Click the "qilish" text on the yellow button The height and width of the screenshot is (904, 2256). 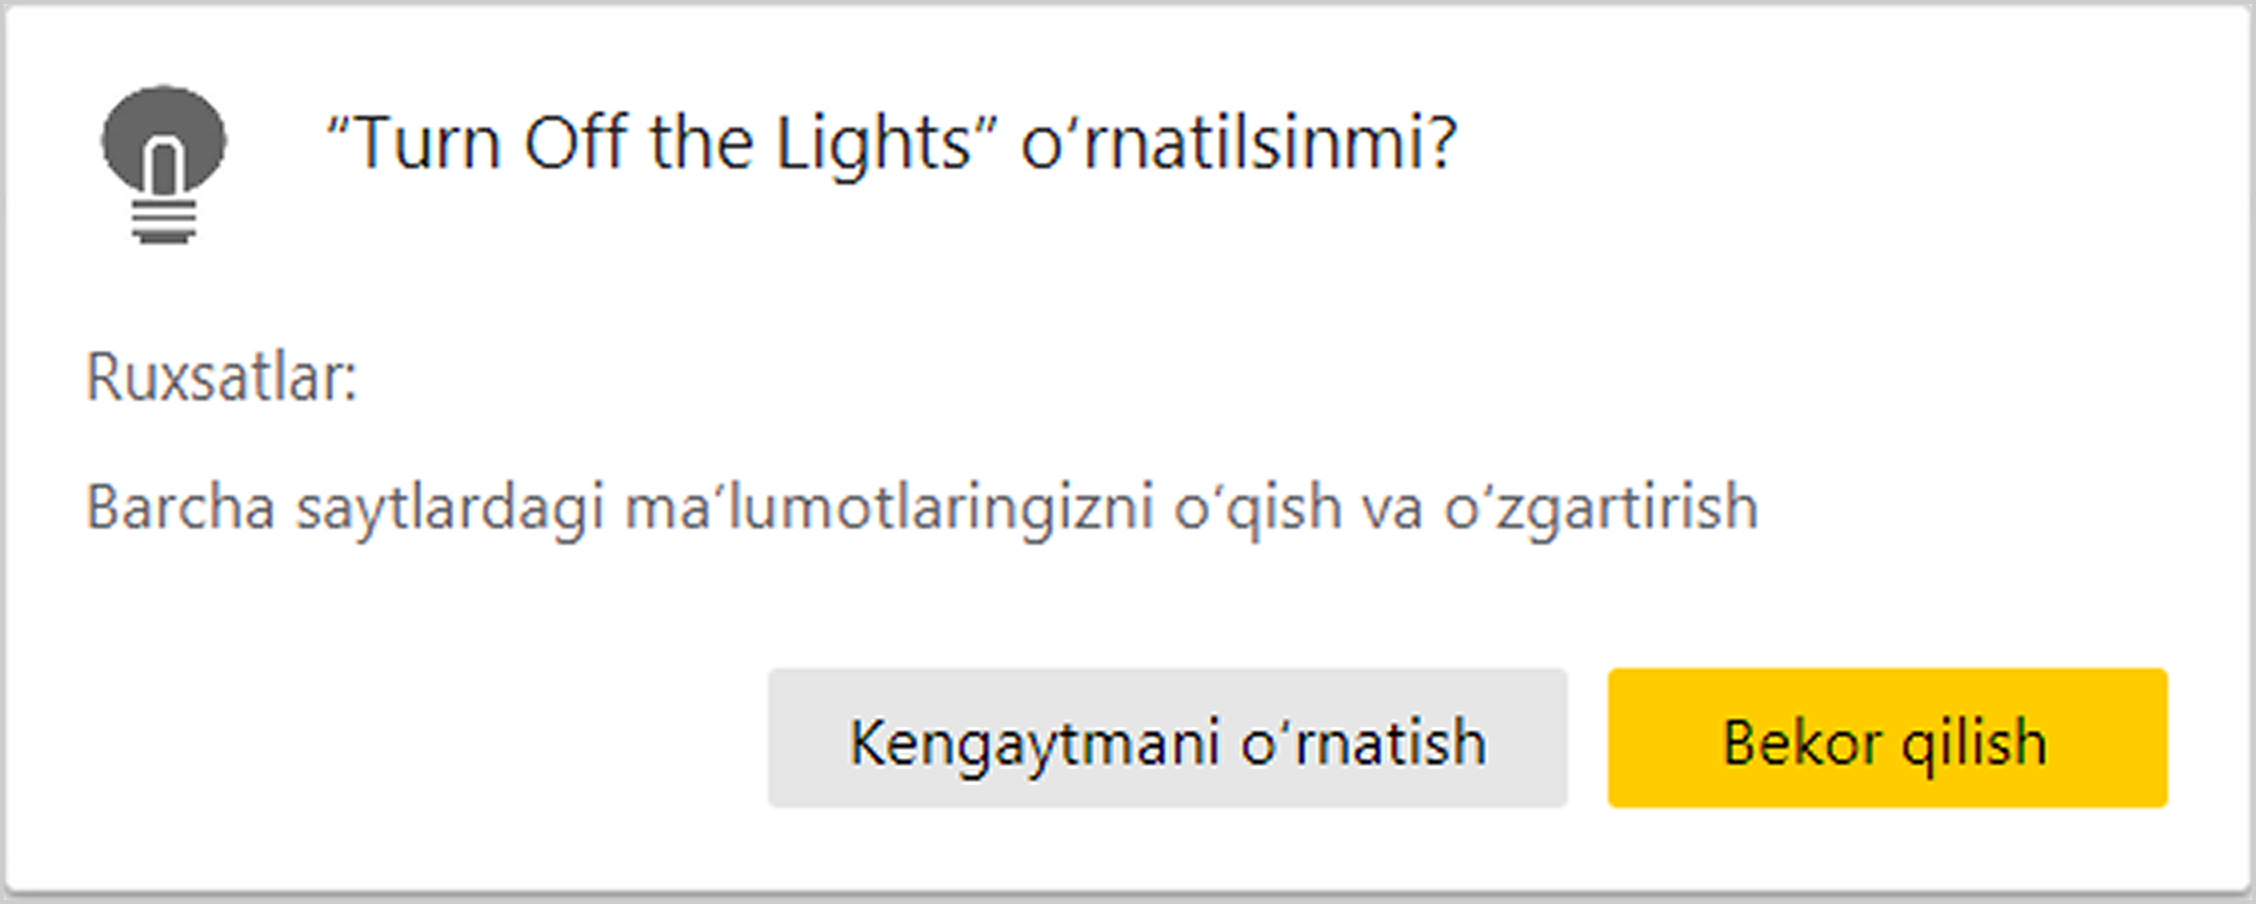[1973, 743]
